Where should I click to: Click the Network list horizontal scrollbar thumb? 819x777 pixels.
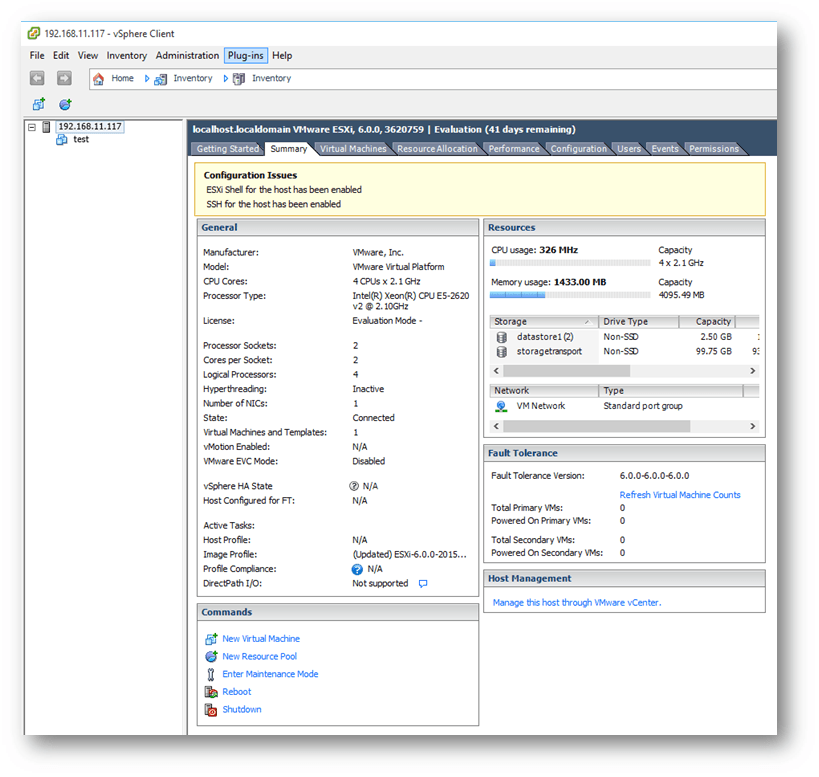[x=596, y=426]
